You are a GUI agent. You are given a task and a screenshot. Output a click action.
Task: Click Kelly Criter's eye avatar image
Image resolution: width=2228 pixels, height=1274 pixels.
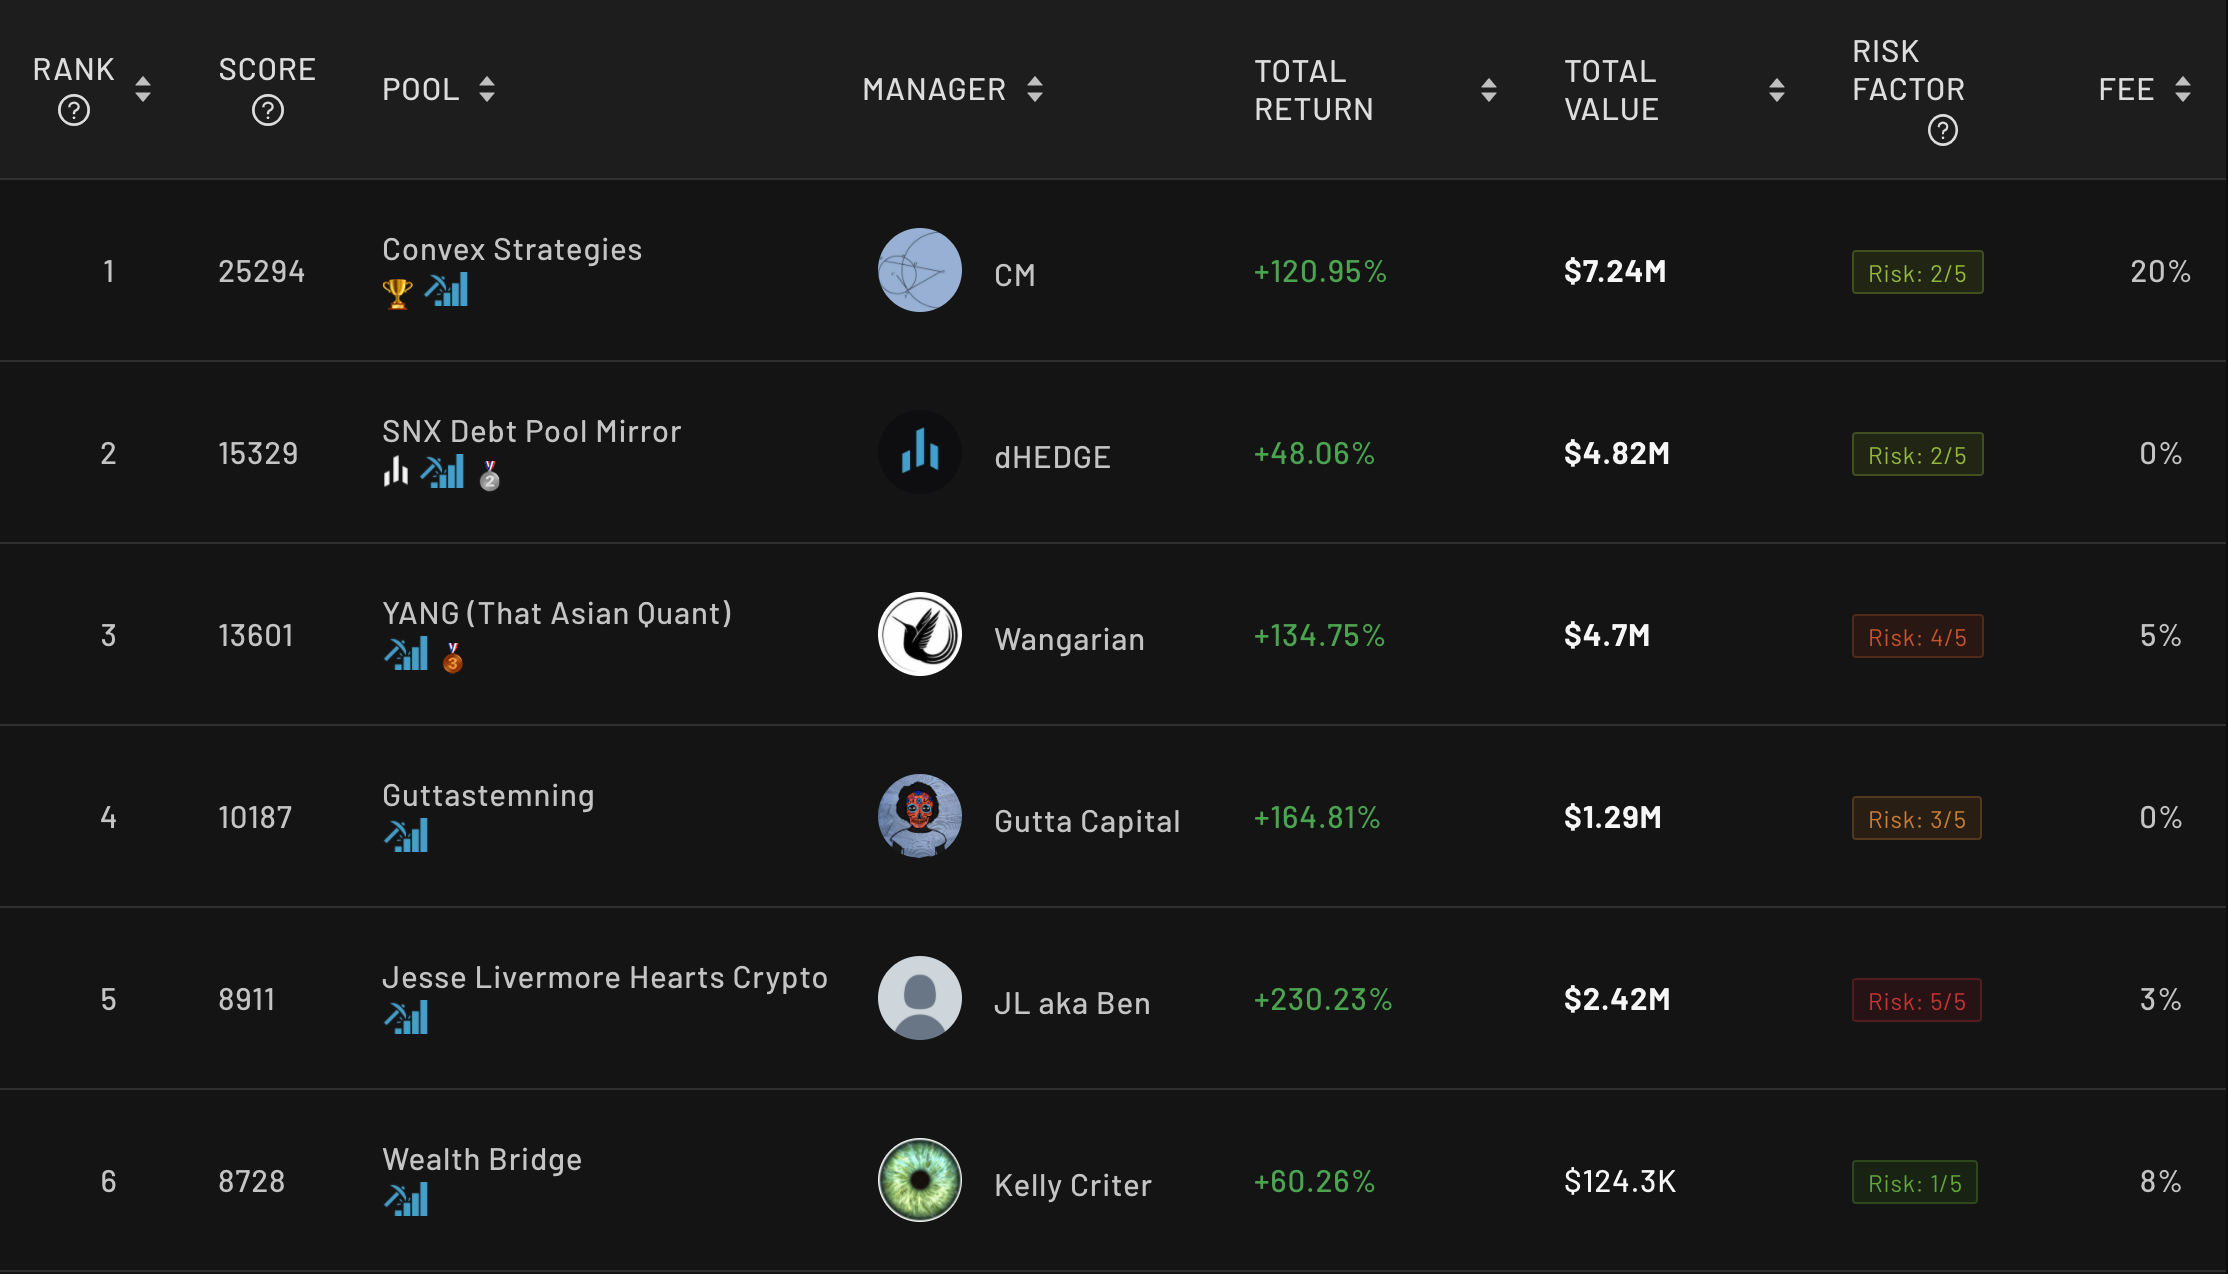pos(919,1181)
